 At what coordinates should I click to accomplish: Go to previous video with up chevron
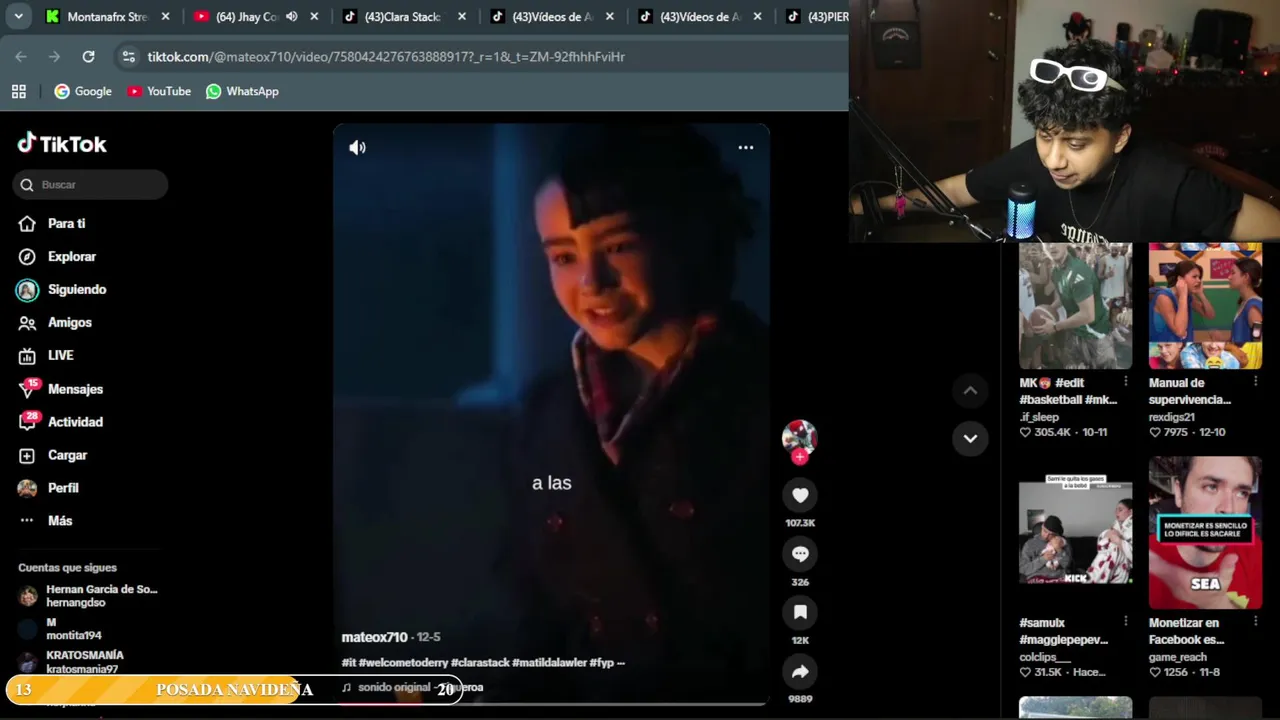pos(970,391)
